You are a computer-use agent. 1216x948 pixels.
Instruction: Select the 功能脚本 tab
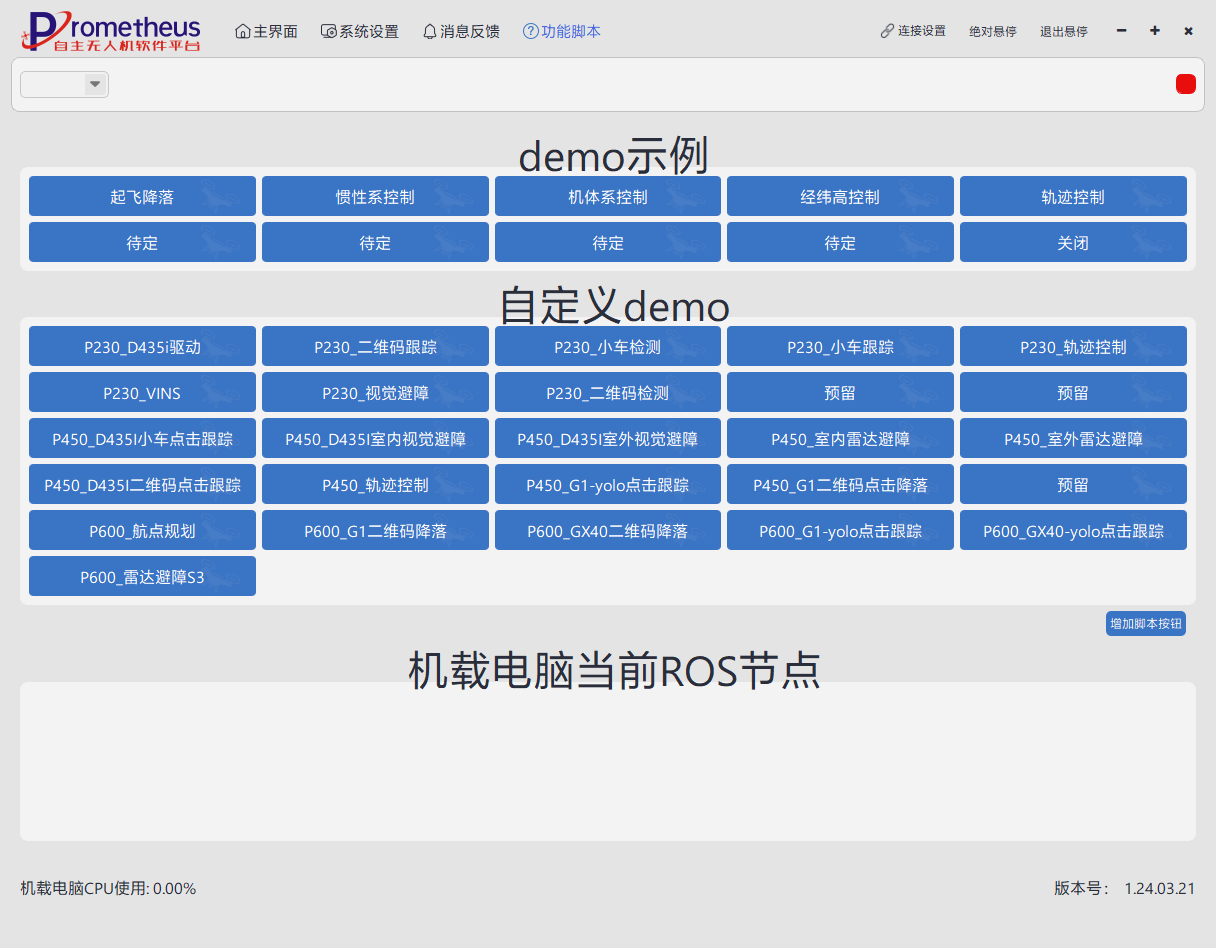(x=561, y=32)
